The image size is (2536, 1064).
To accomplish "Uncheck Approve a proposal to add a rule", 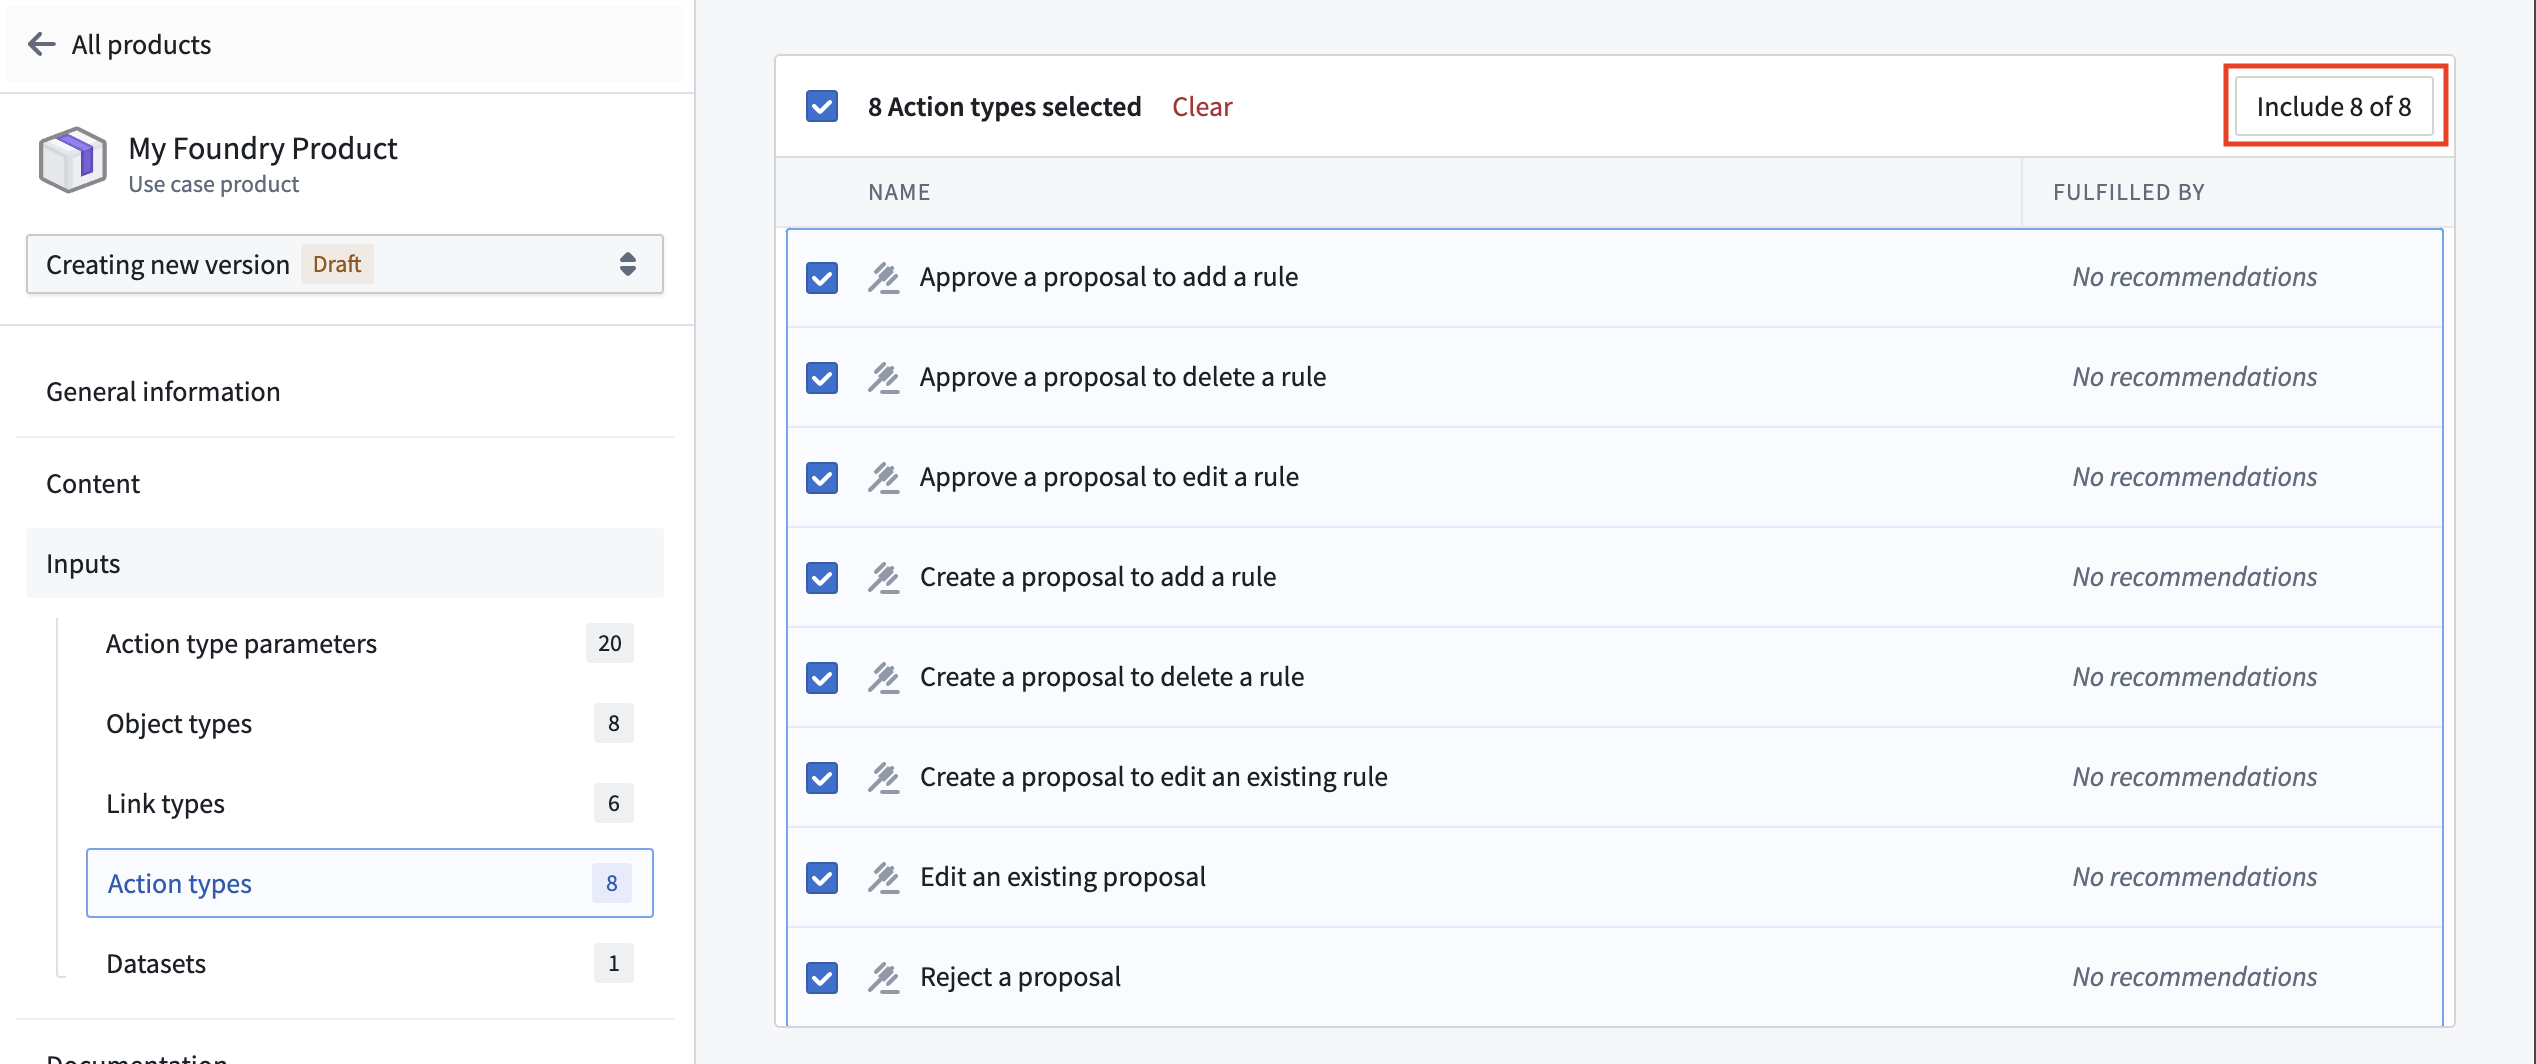I will (x=822, y=277).
